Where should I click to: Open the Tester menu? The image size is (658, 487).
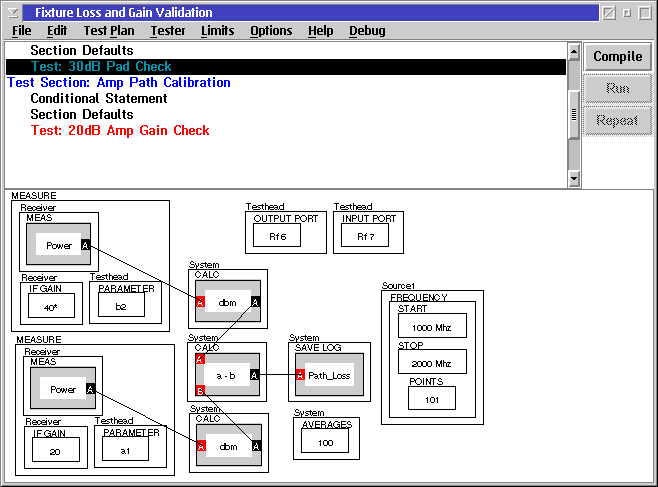coord(168,31)
